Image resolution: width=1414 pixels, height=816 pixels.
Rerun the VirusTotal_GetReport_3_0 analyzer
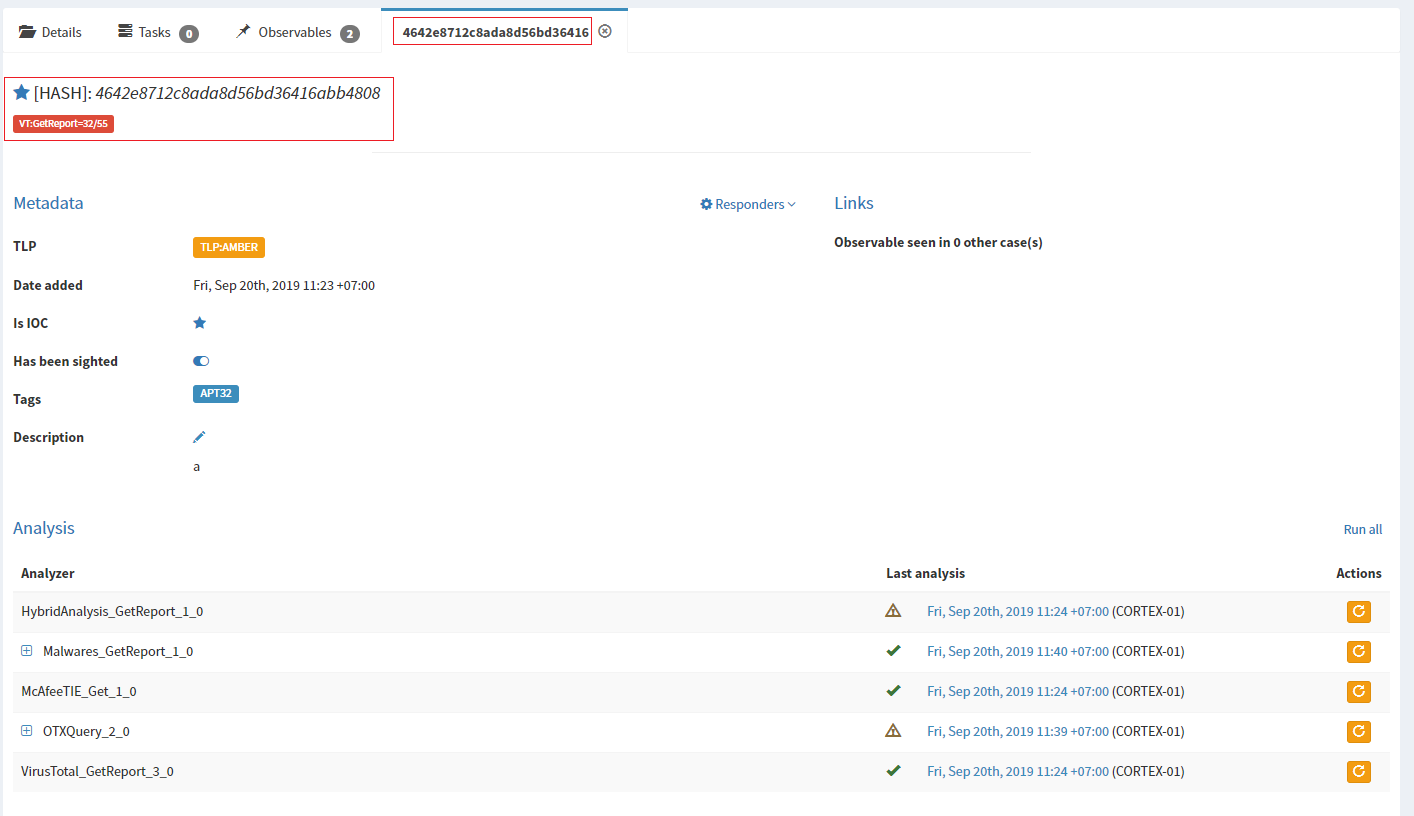(1358, 771)
